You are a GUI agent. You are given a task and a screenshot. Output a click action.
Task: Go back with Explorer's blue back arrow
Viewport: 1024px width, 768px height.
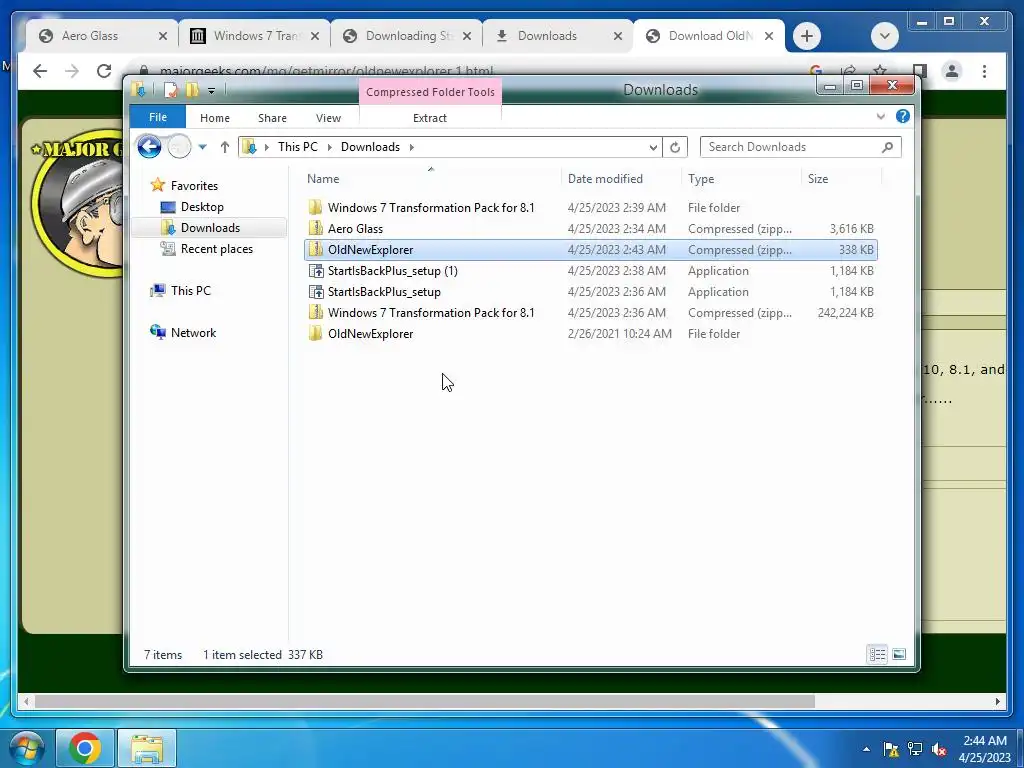(149, 147)
